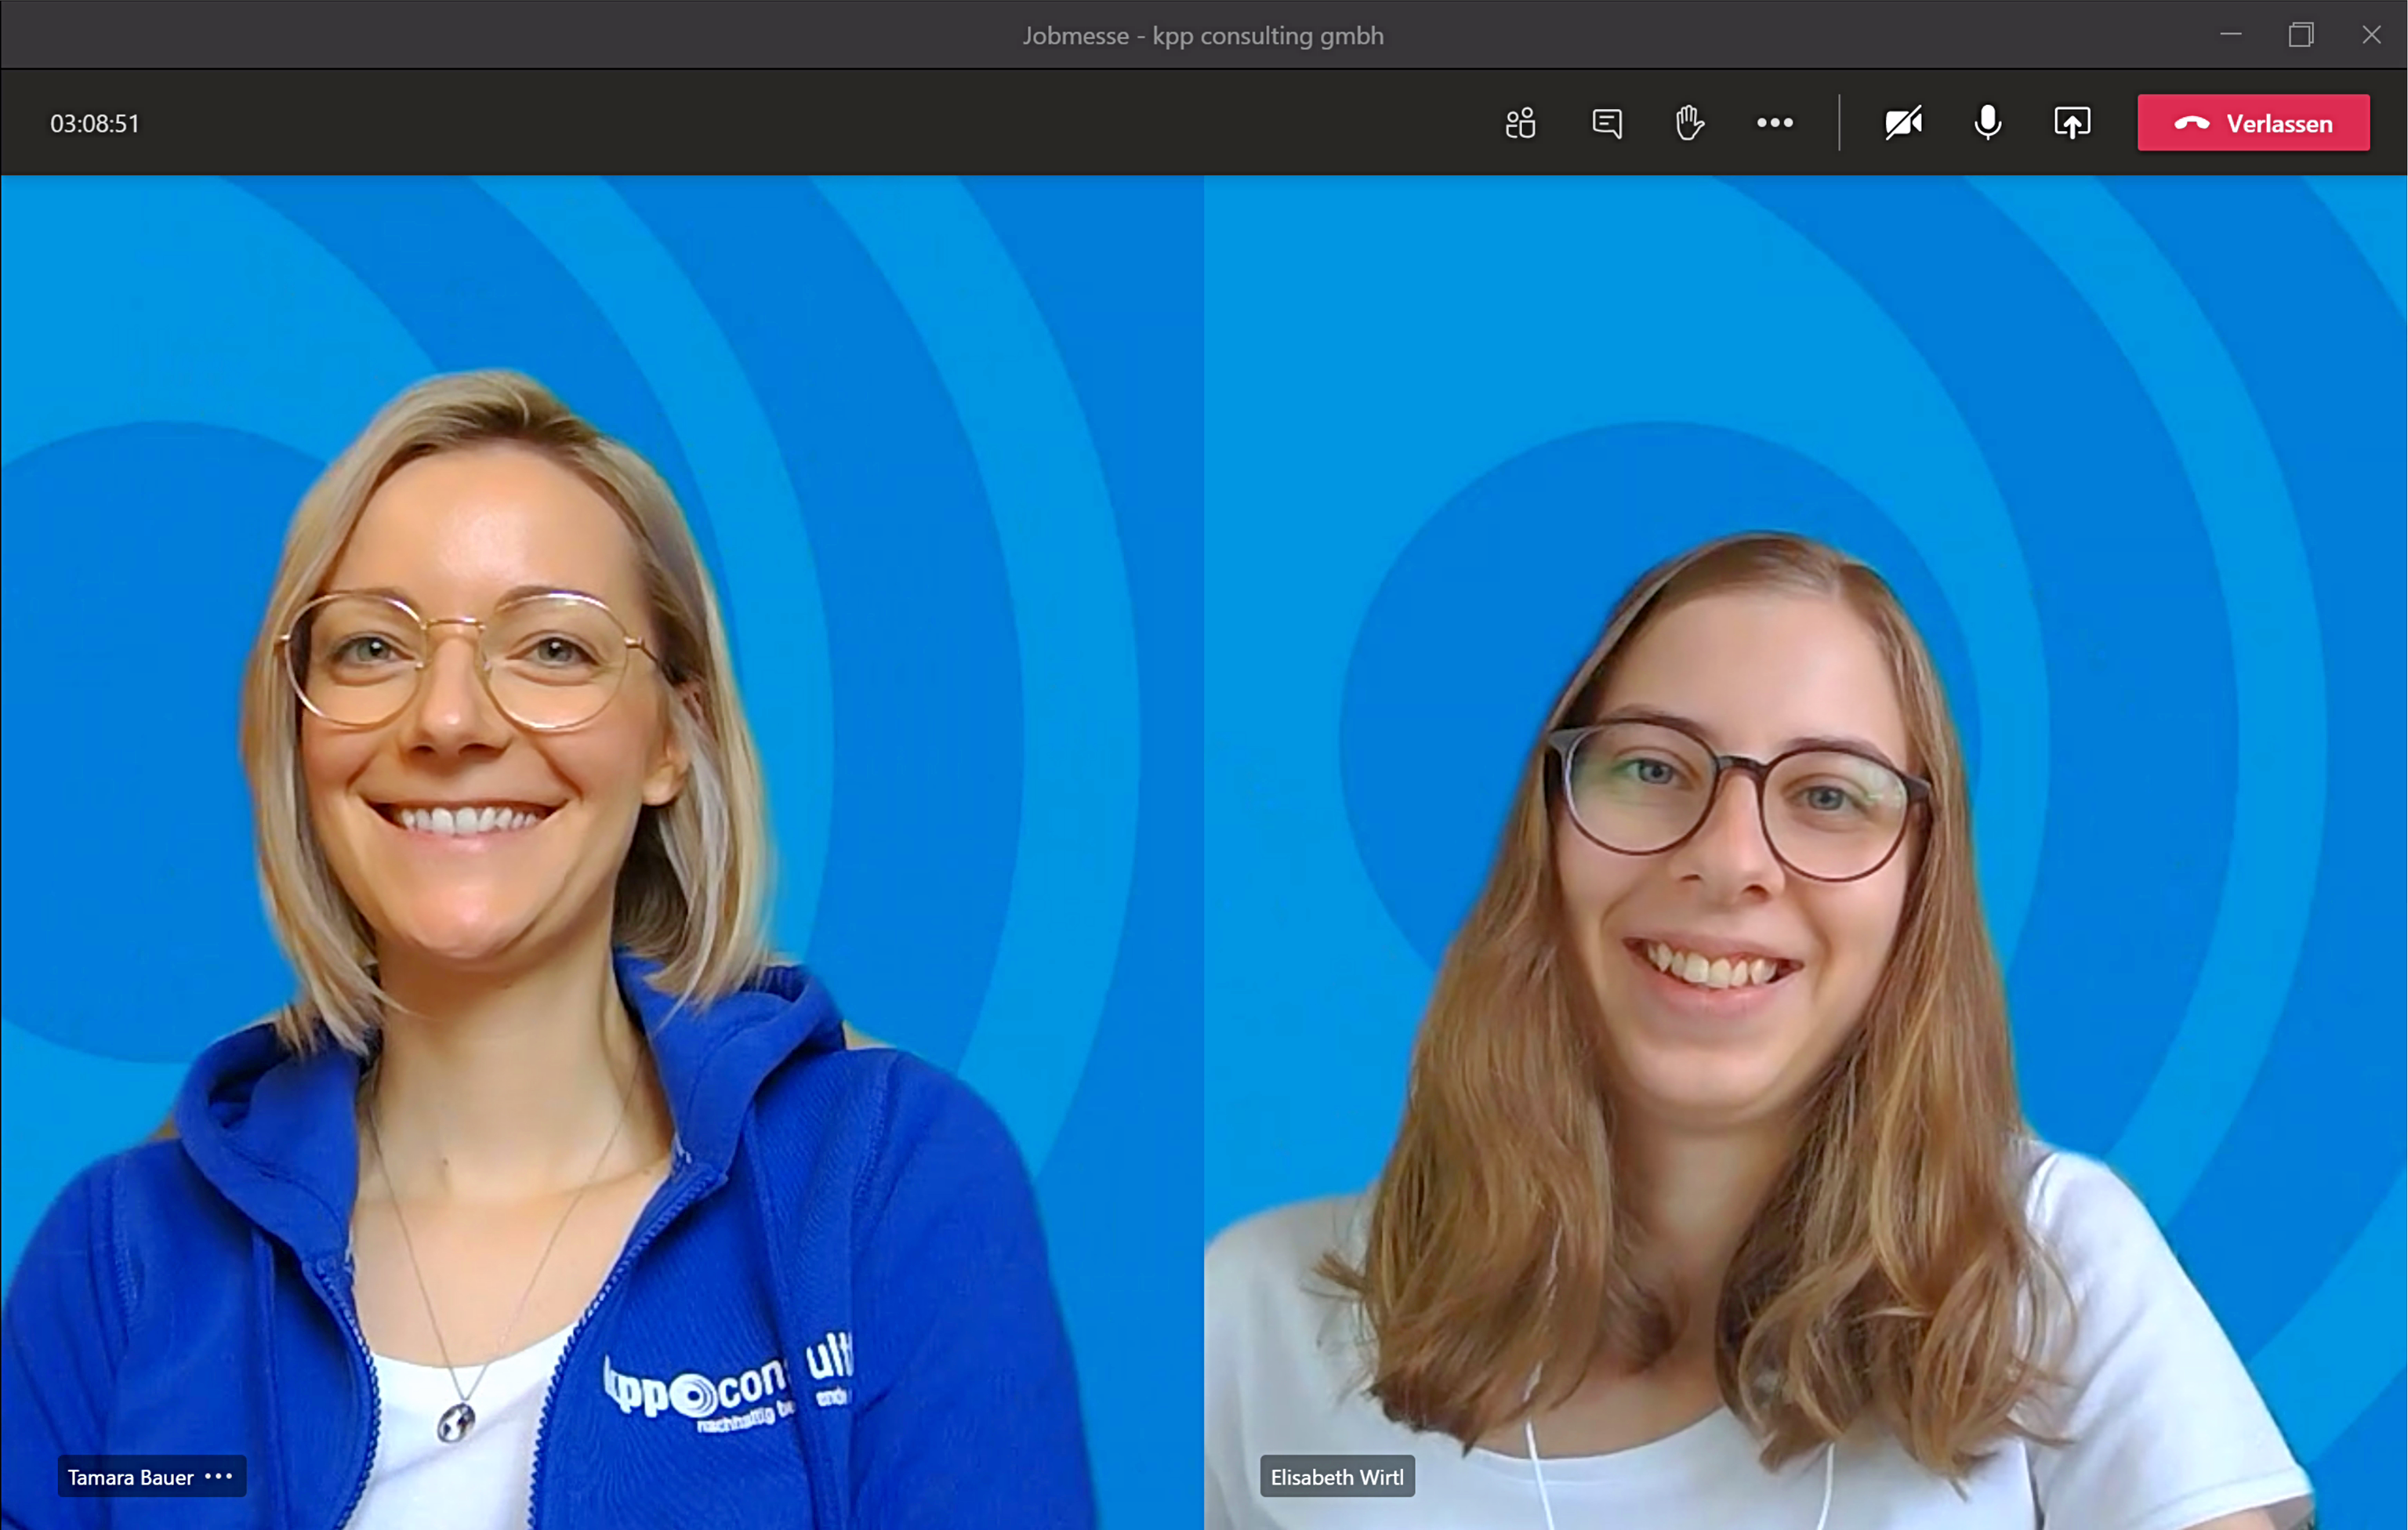Open the meeting chat
This screenshot has width=2408, height=1530.
(1606, 123)
